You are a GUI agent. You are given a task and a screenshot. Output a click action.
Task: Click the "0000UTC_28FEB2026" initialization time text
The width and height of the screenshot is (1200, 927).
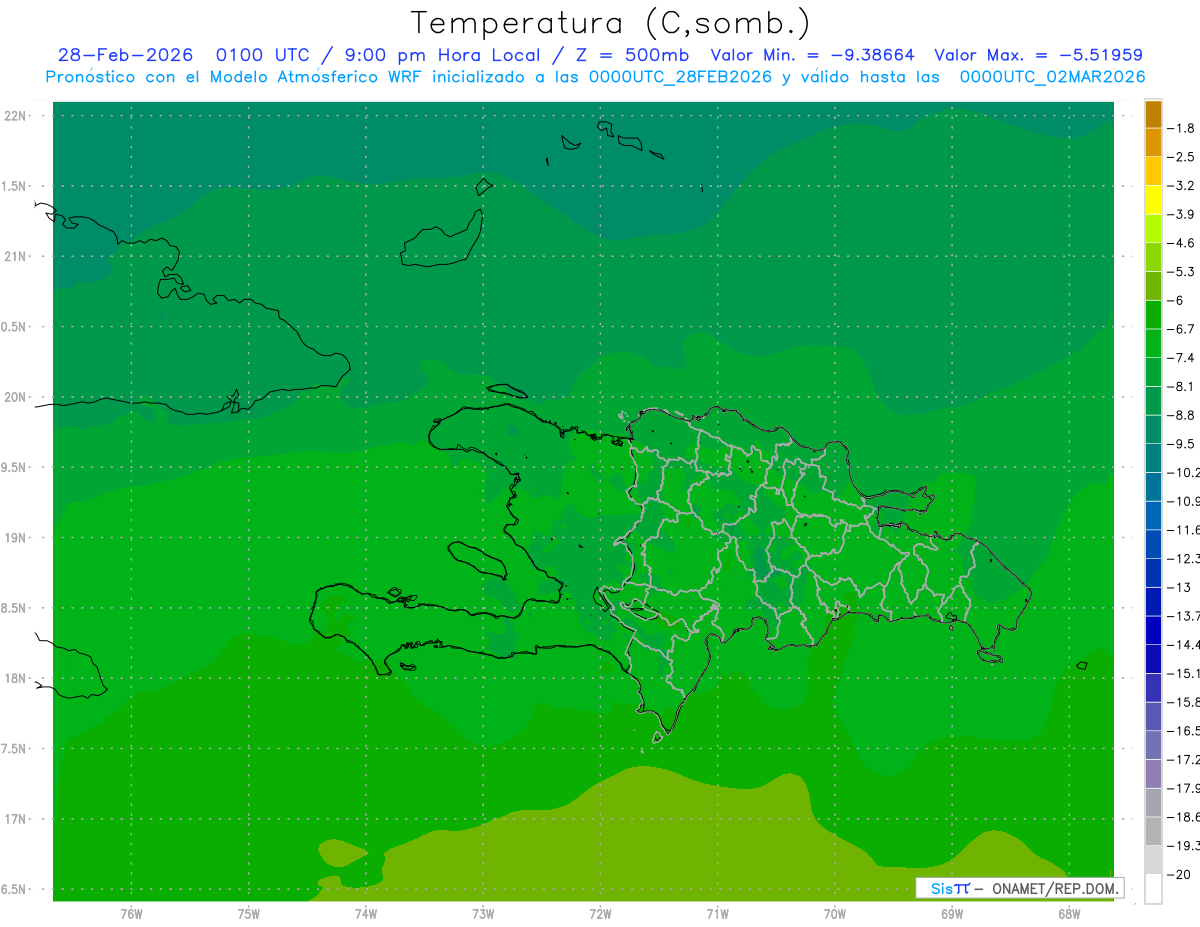point(680,77)
